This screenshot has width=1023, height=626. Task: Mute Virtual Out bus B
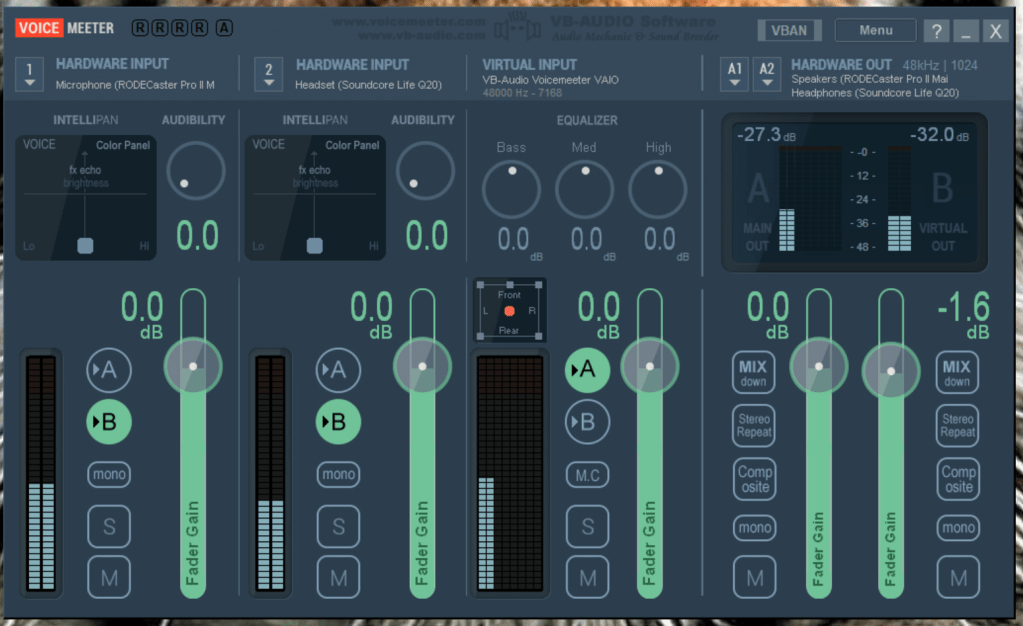pos(958,578)
